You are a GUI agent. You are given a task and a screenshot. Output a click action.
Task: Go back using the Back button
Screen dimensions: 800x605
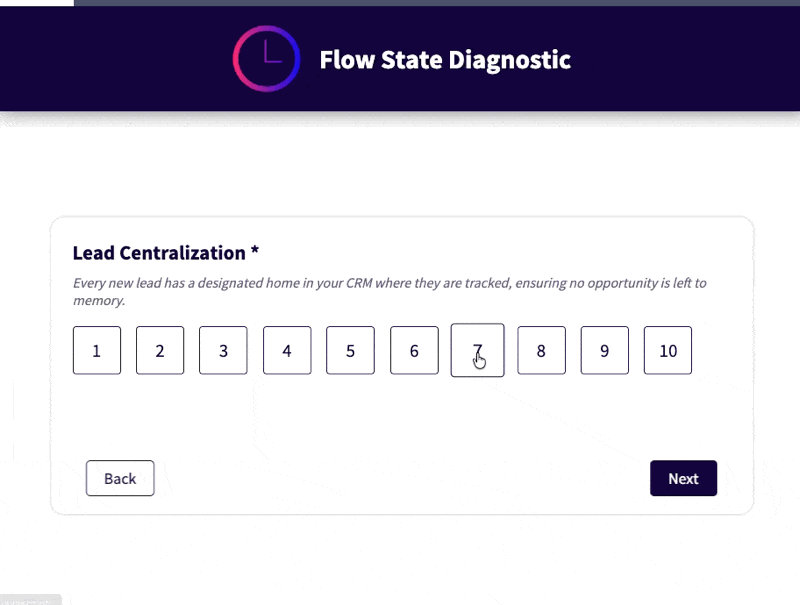120,478
